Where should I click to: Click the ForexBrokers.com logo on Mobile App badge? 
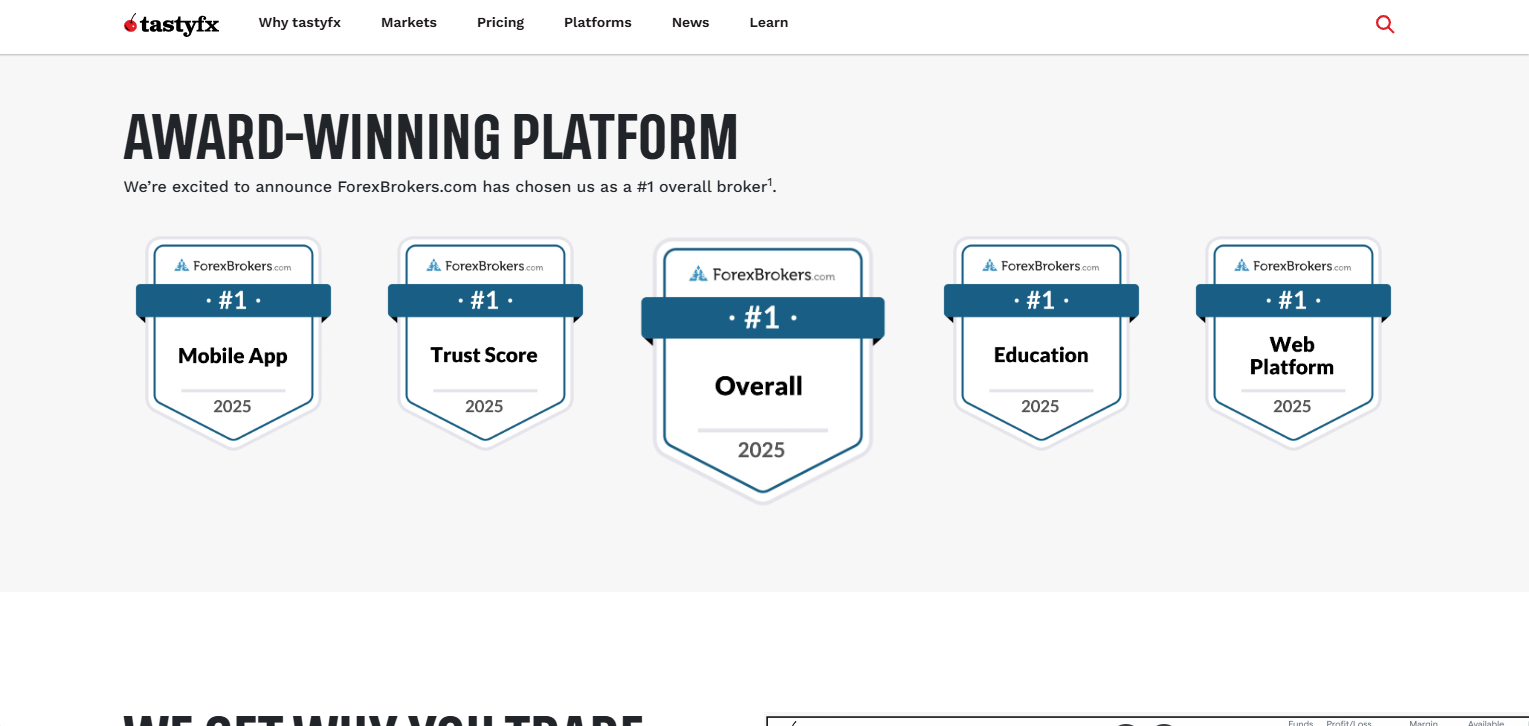pos(233,265)
